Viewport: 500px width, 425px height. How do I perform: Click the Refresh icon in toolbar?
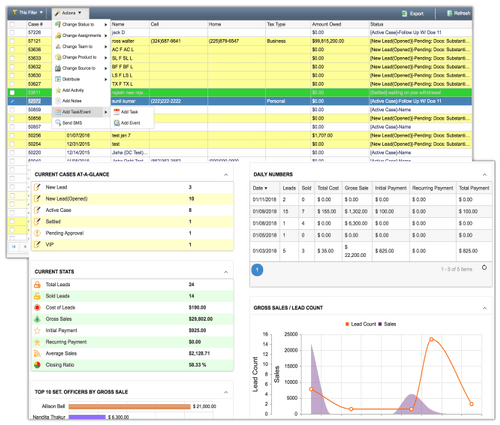tap(449, 13)
